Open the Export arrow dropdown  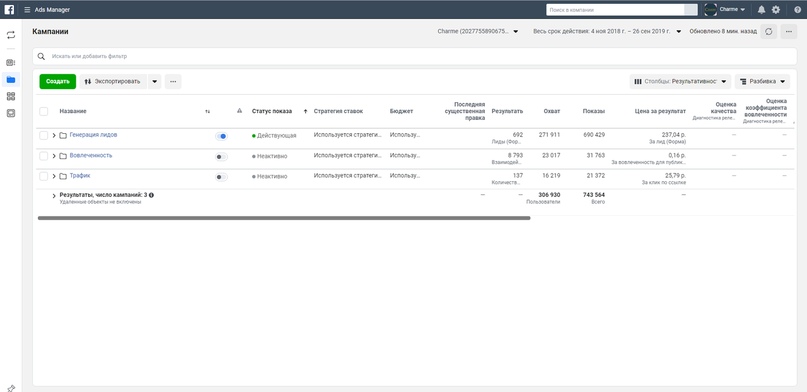[154, 81]
